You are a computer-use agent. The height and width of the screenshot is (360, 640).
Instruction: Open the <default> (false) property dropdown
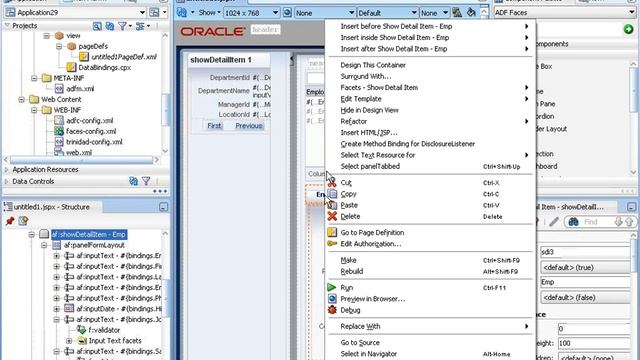pos(585,298)
